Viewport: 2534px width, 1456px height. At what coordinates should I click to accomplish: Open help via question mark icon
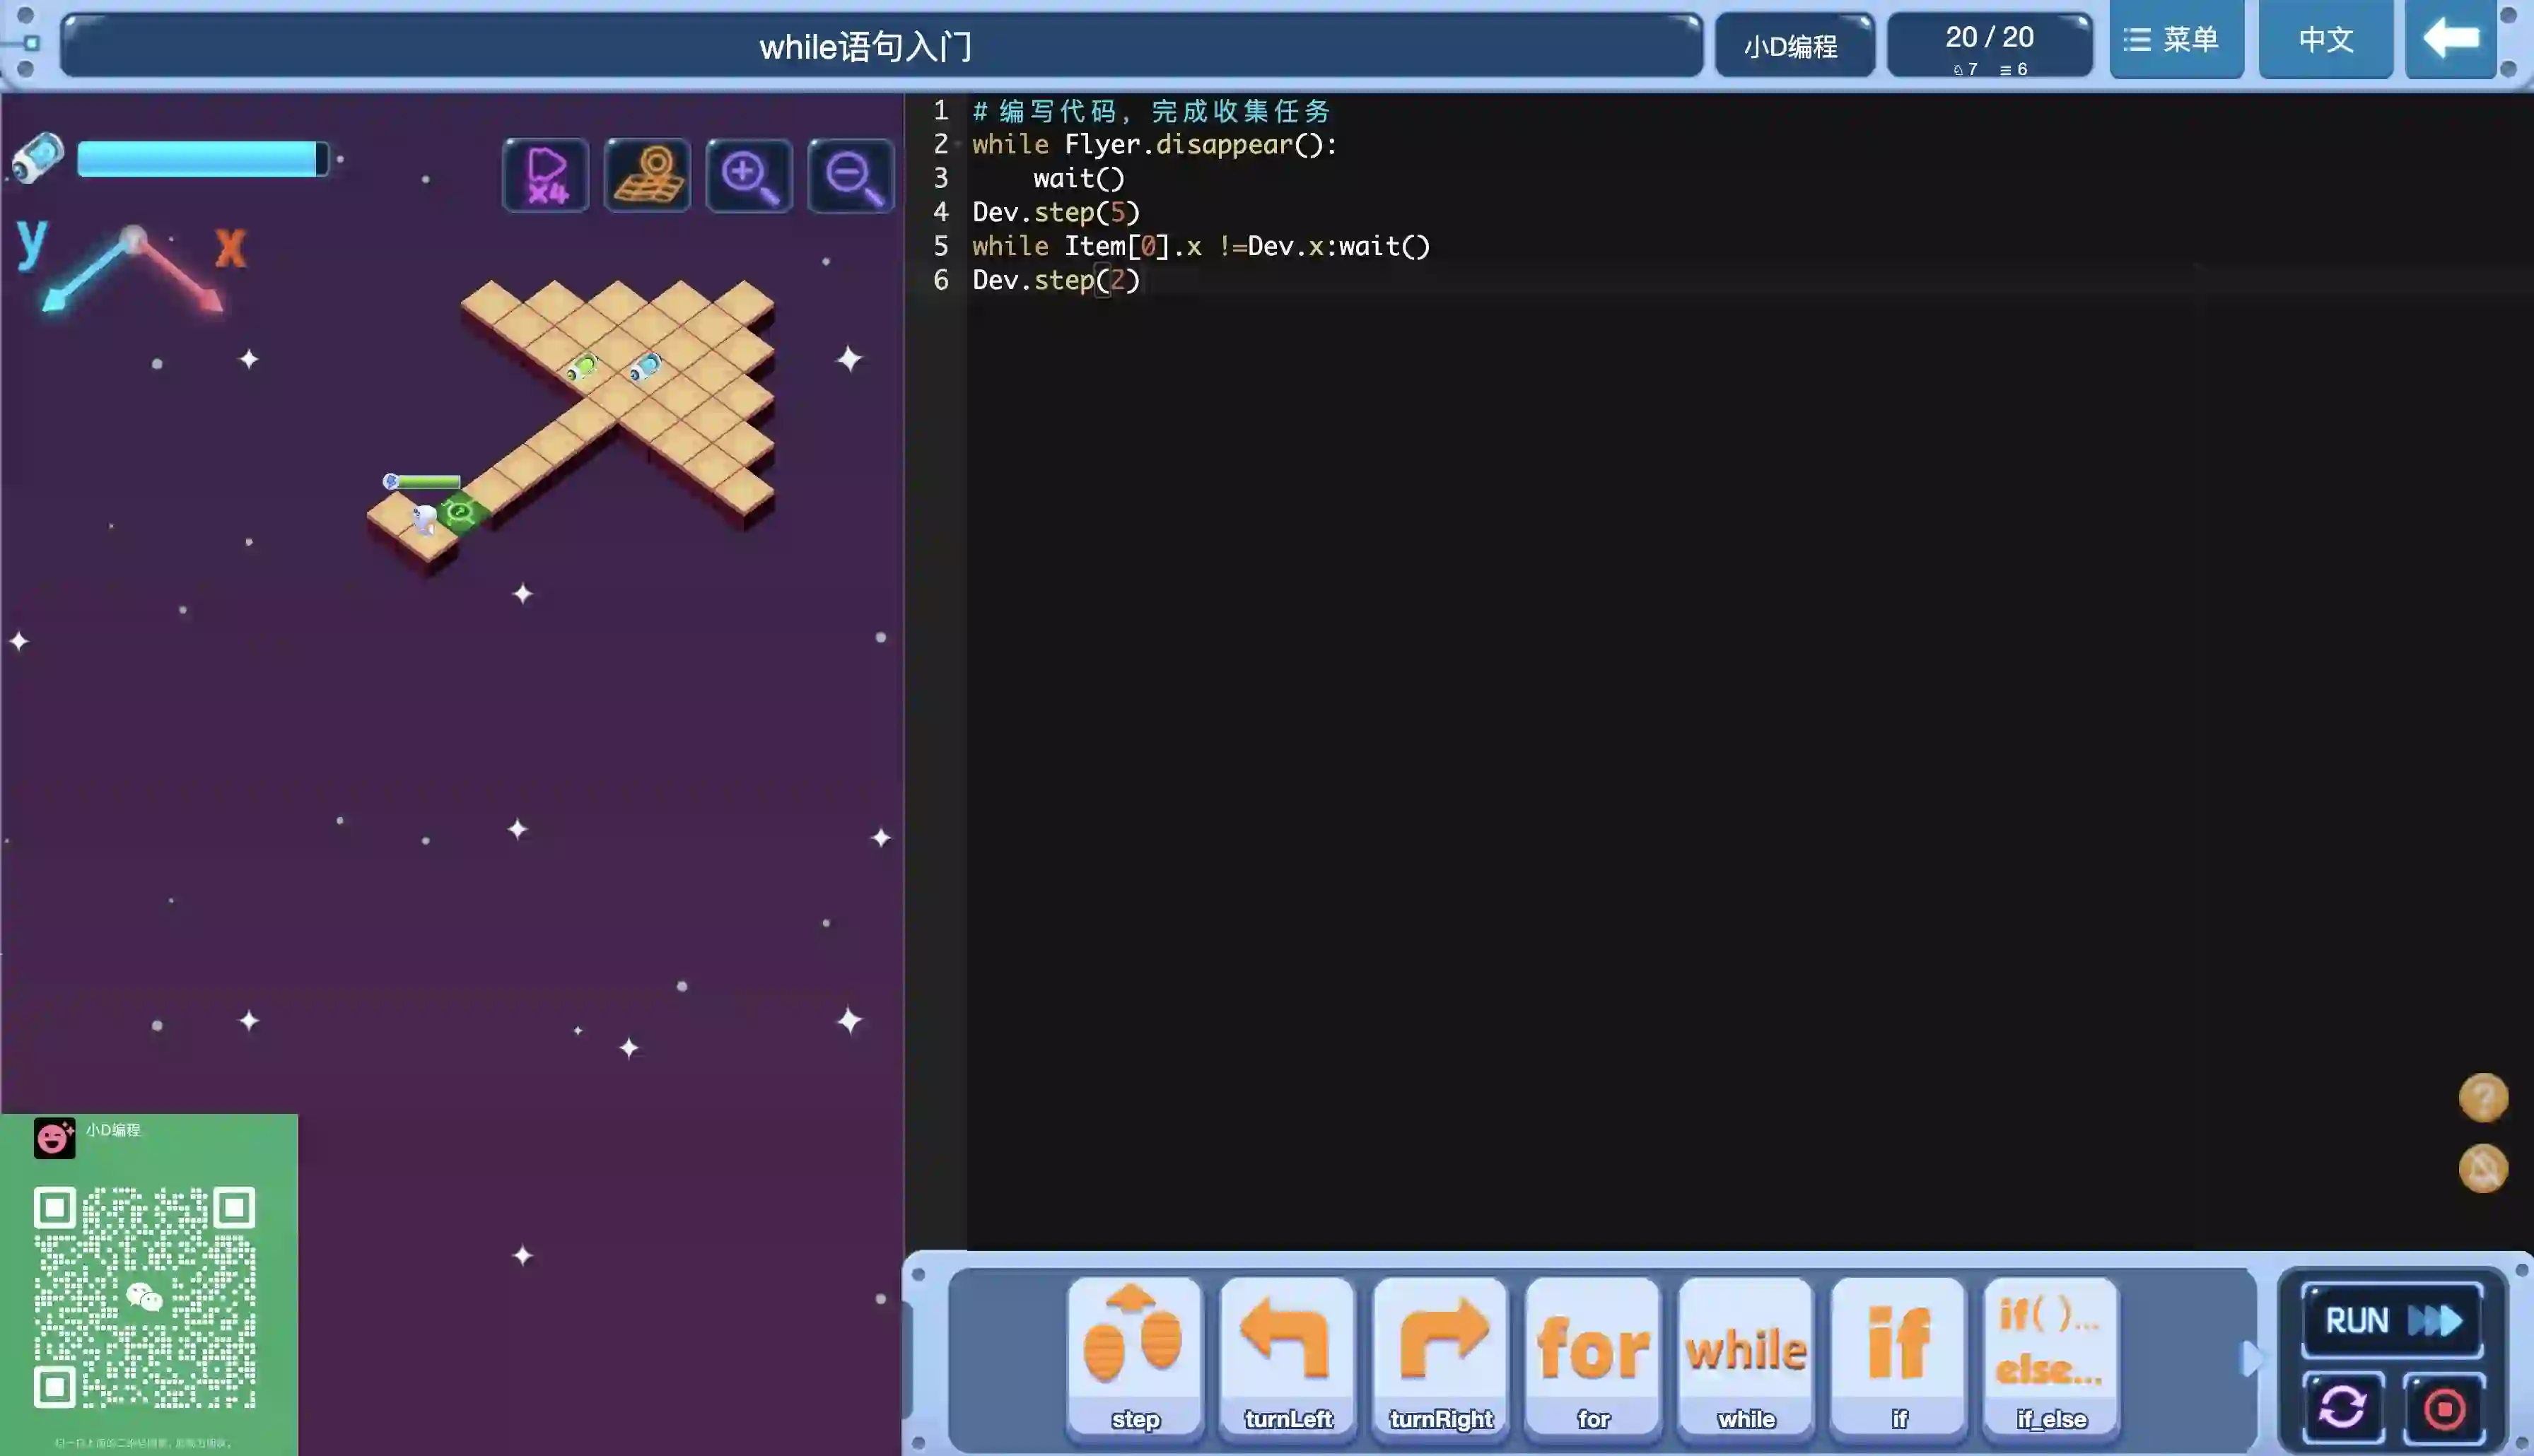2482,1098
